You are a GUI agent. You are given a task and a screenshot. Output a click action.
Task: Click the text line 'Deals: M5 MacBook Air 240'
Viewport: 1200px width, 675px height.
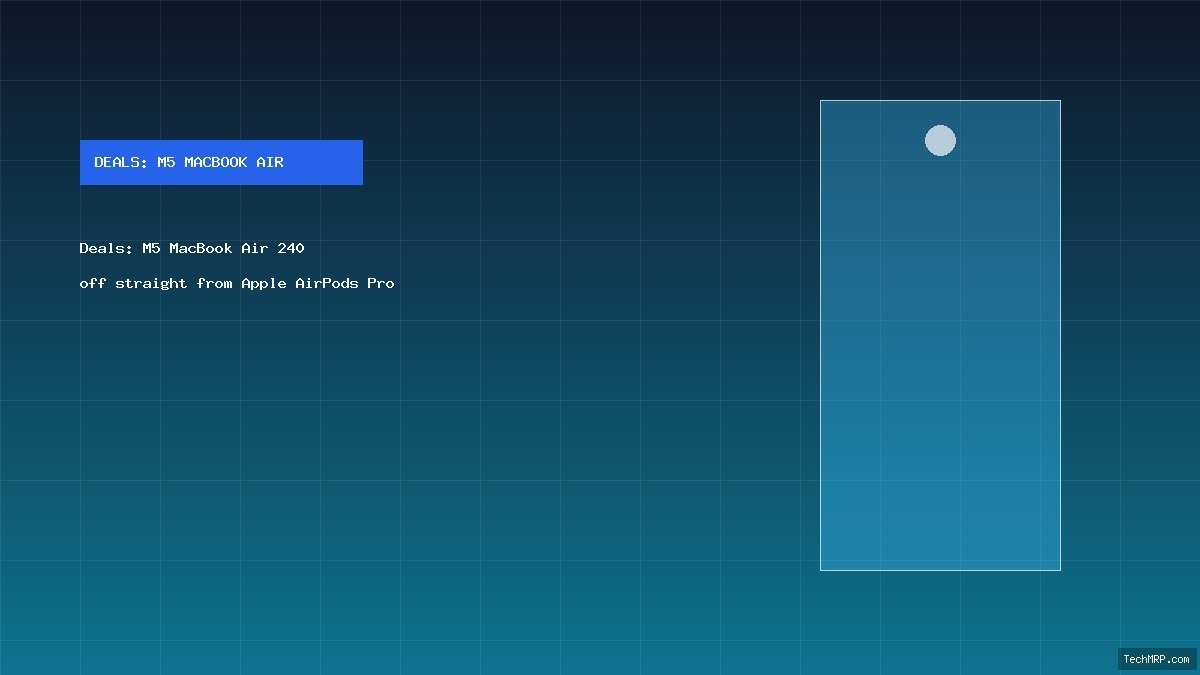pos(192,248)
